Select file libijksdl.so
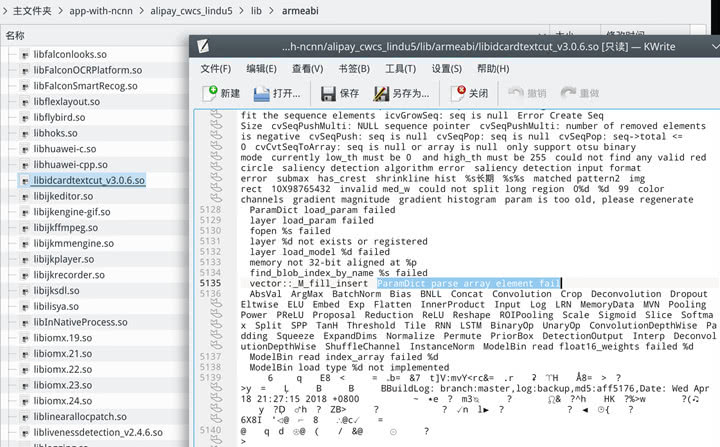720x447 pixels. point(56,290)
